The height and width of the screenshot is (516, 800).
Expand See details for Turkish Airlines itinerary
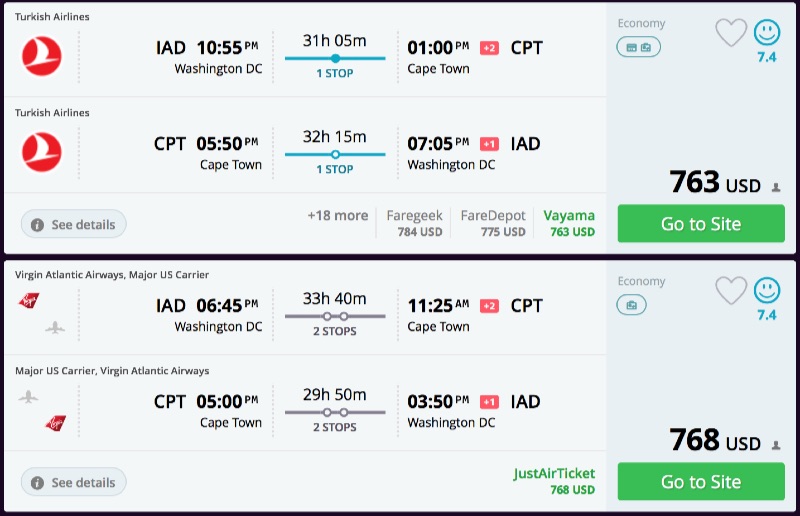[74, 225]
